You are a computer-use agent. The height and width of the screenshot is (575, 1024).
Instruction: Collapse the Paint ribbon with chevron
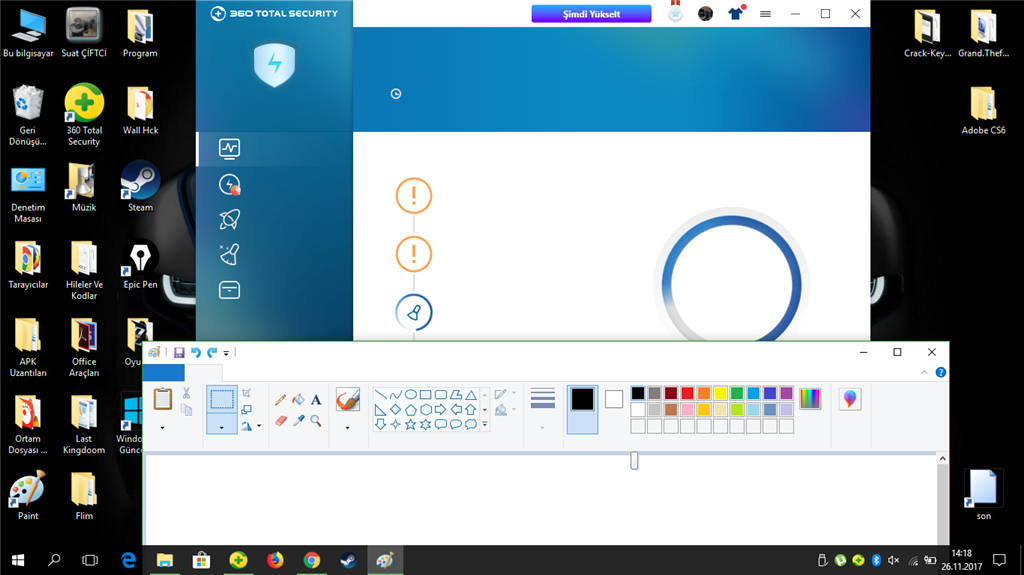pos(924,372)
